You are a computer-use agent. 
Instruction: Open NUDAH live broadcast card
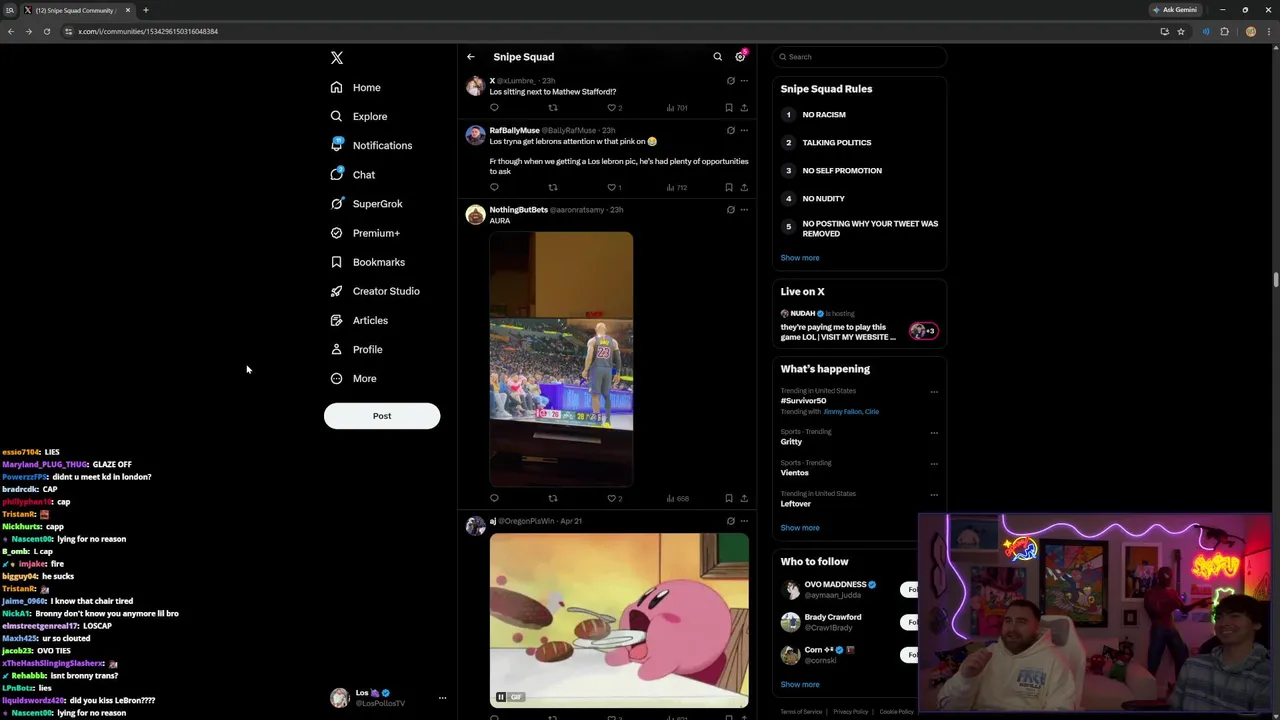(x=859, y=326)
